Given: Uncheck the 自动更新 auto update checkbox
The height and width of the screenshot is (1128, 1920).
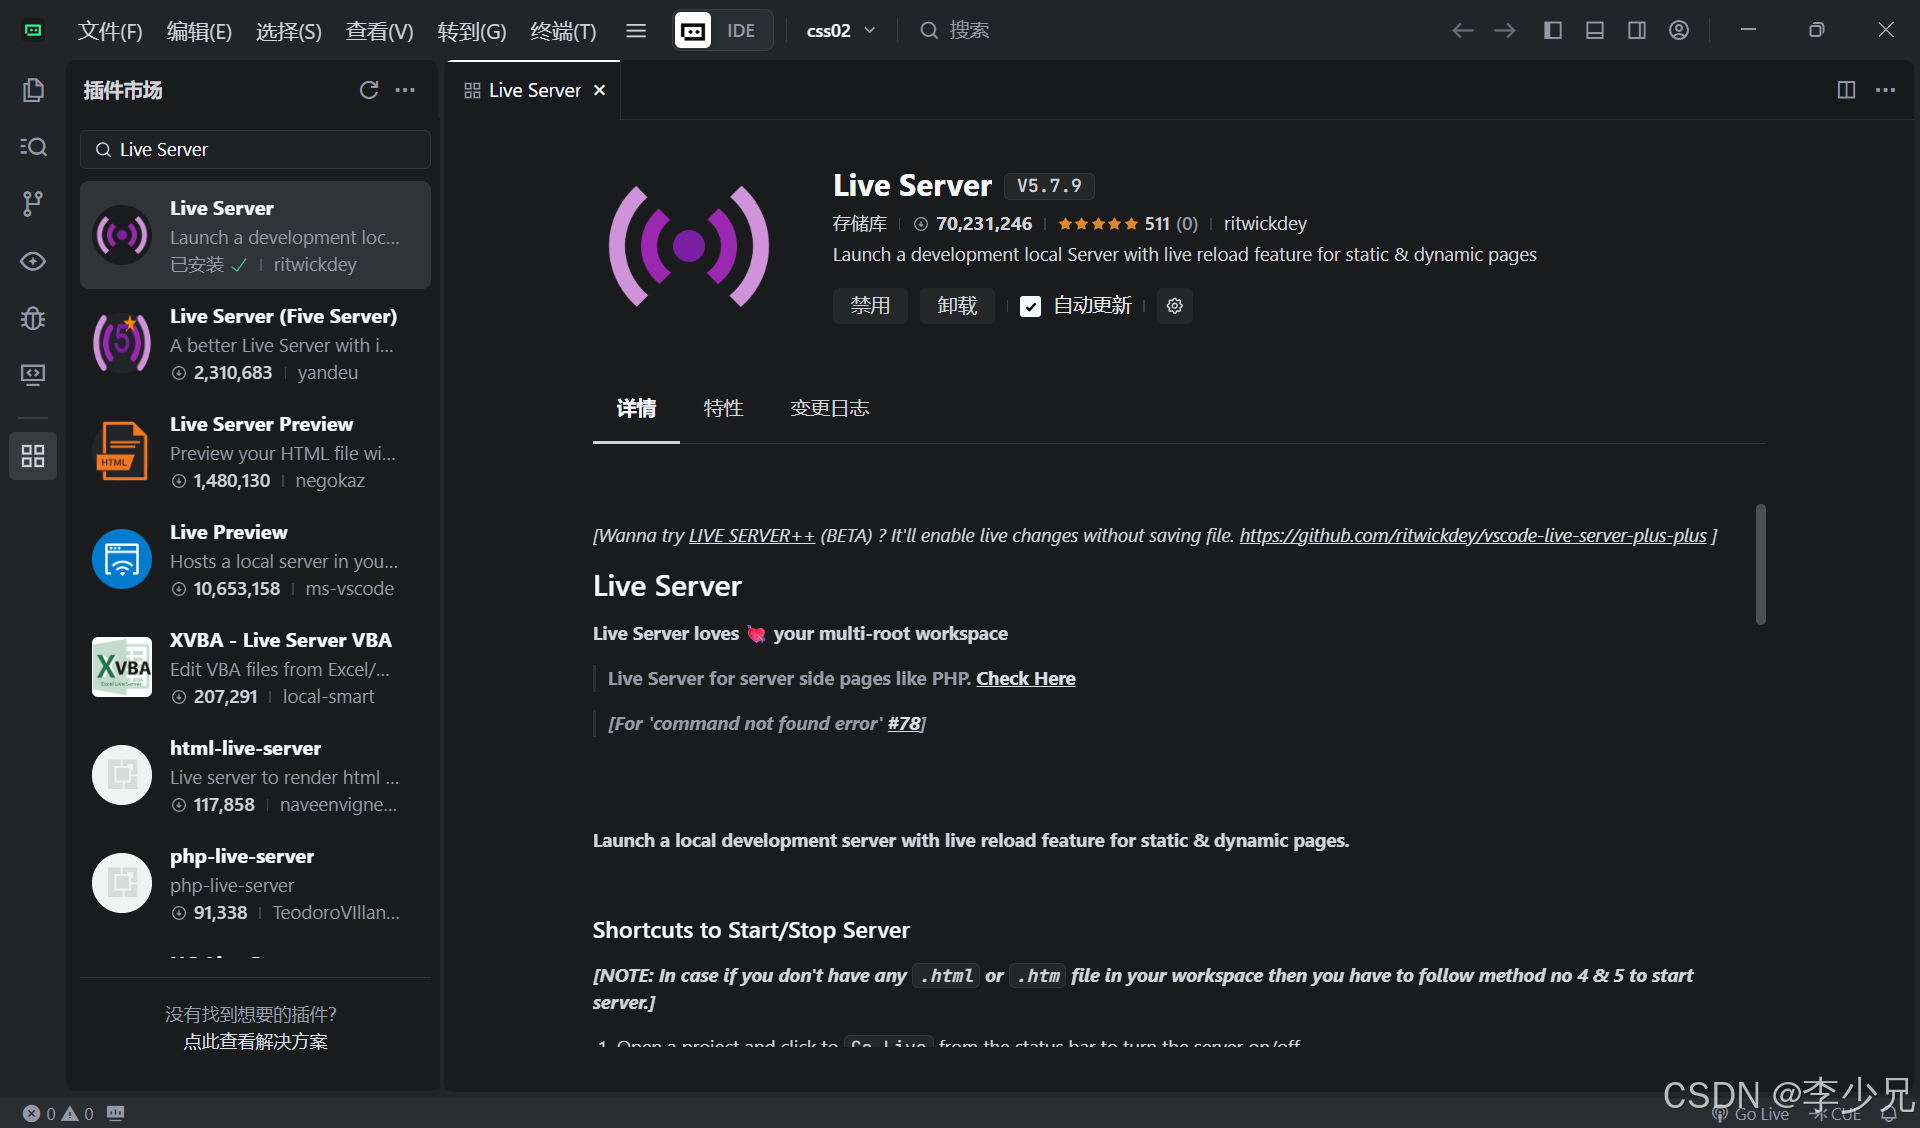Looking at the screenshot, I should point(1030,306).
